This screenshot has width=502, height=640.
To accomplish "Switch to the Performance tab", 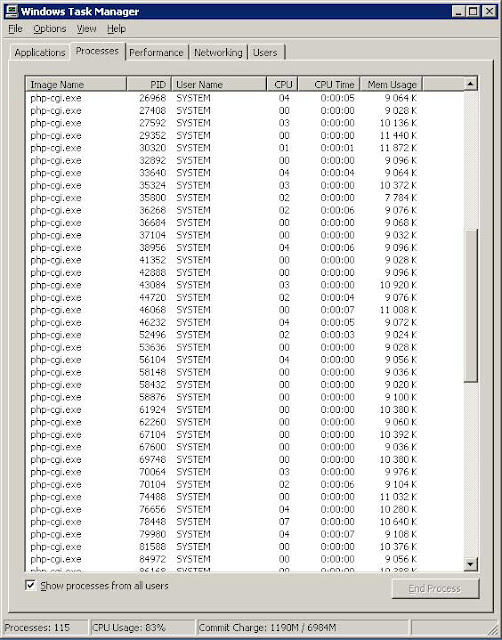I will coord(156,53).
